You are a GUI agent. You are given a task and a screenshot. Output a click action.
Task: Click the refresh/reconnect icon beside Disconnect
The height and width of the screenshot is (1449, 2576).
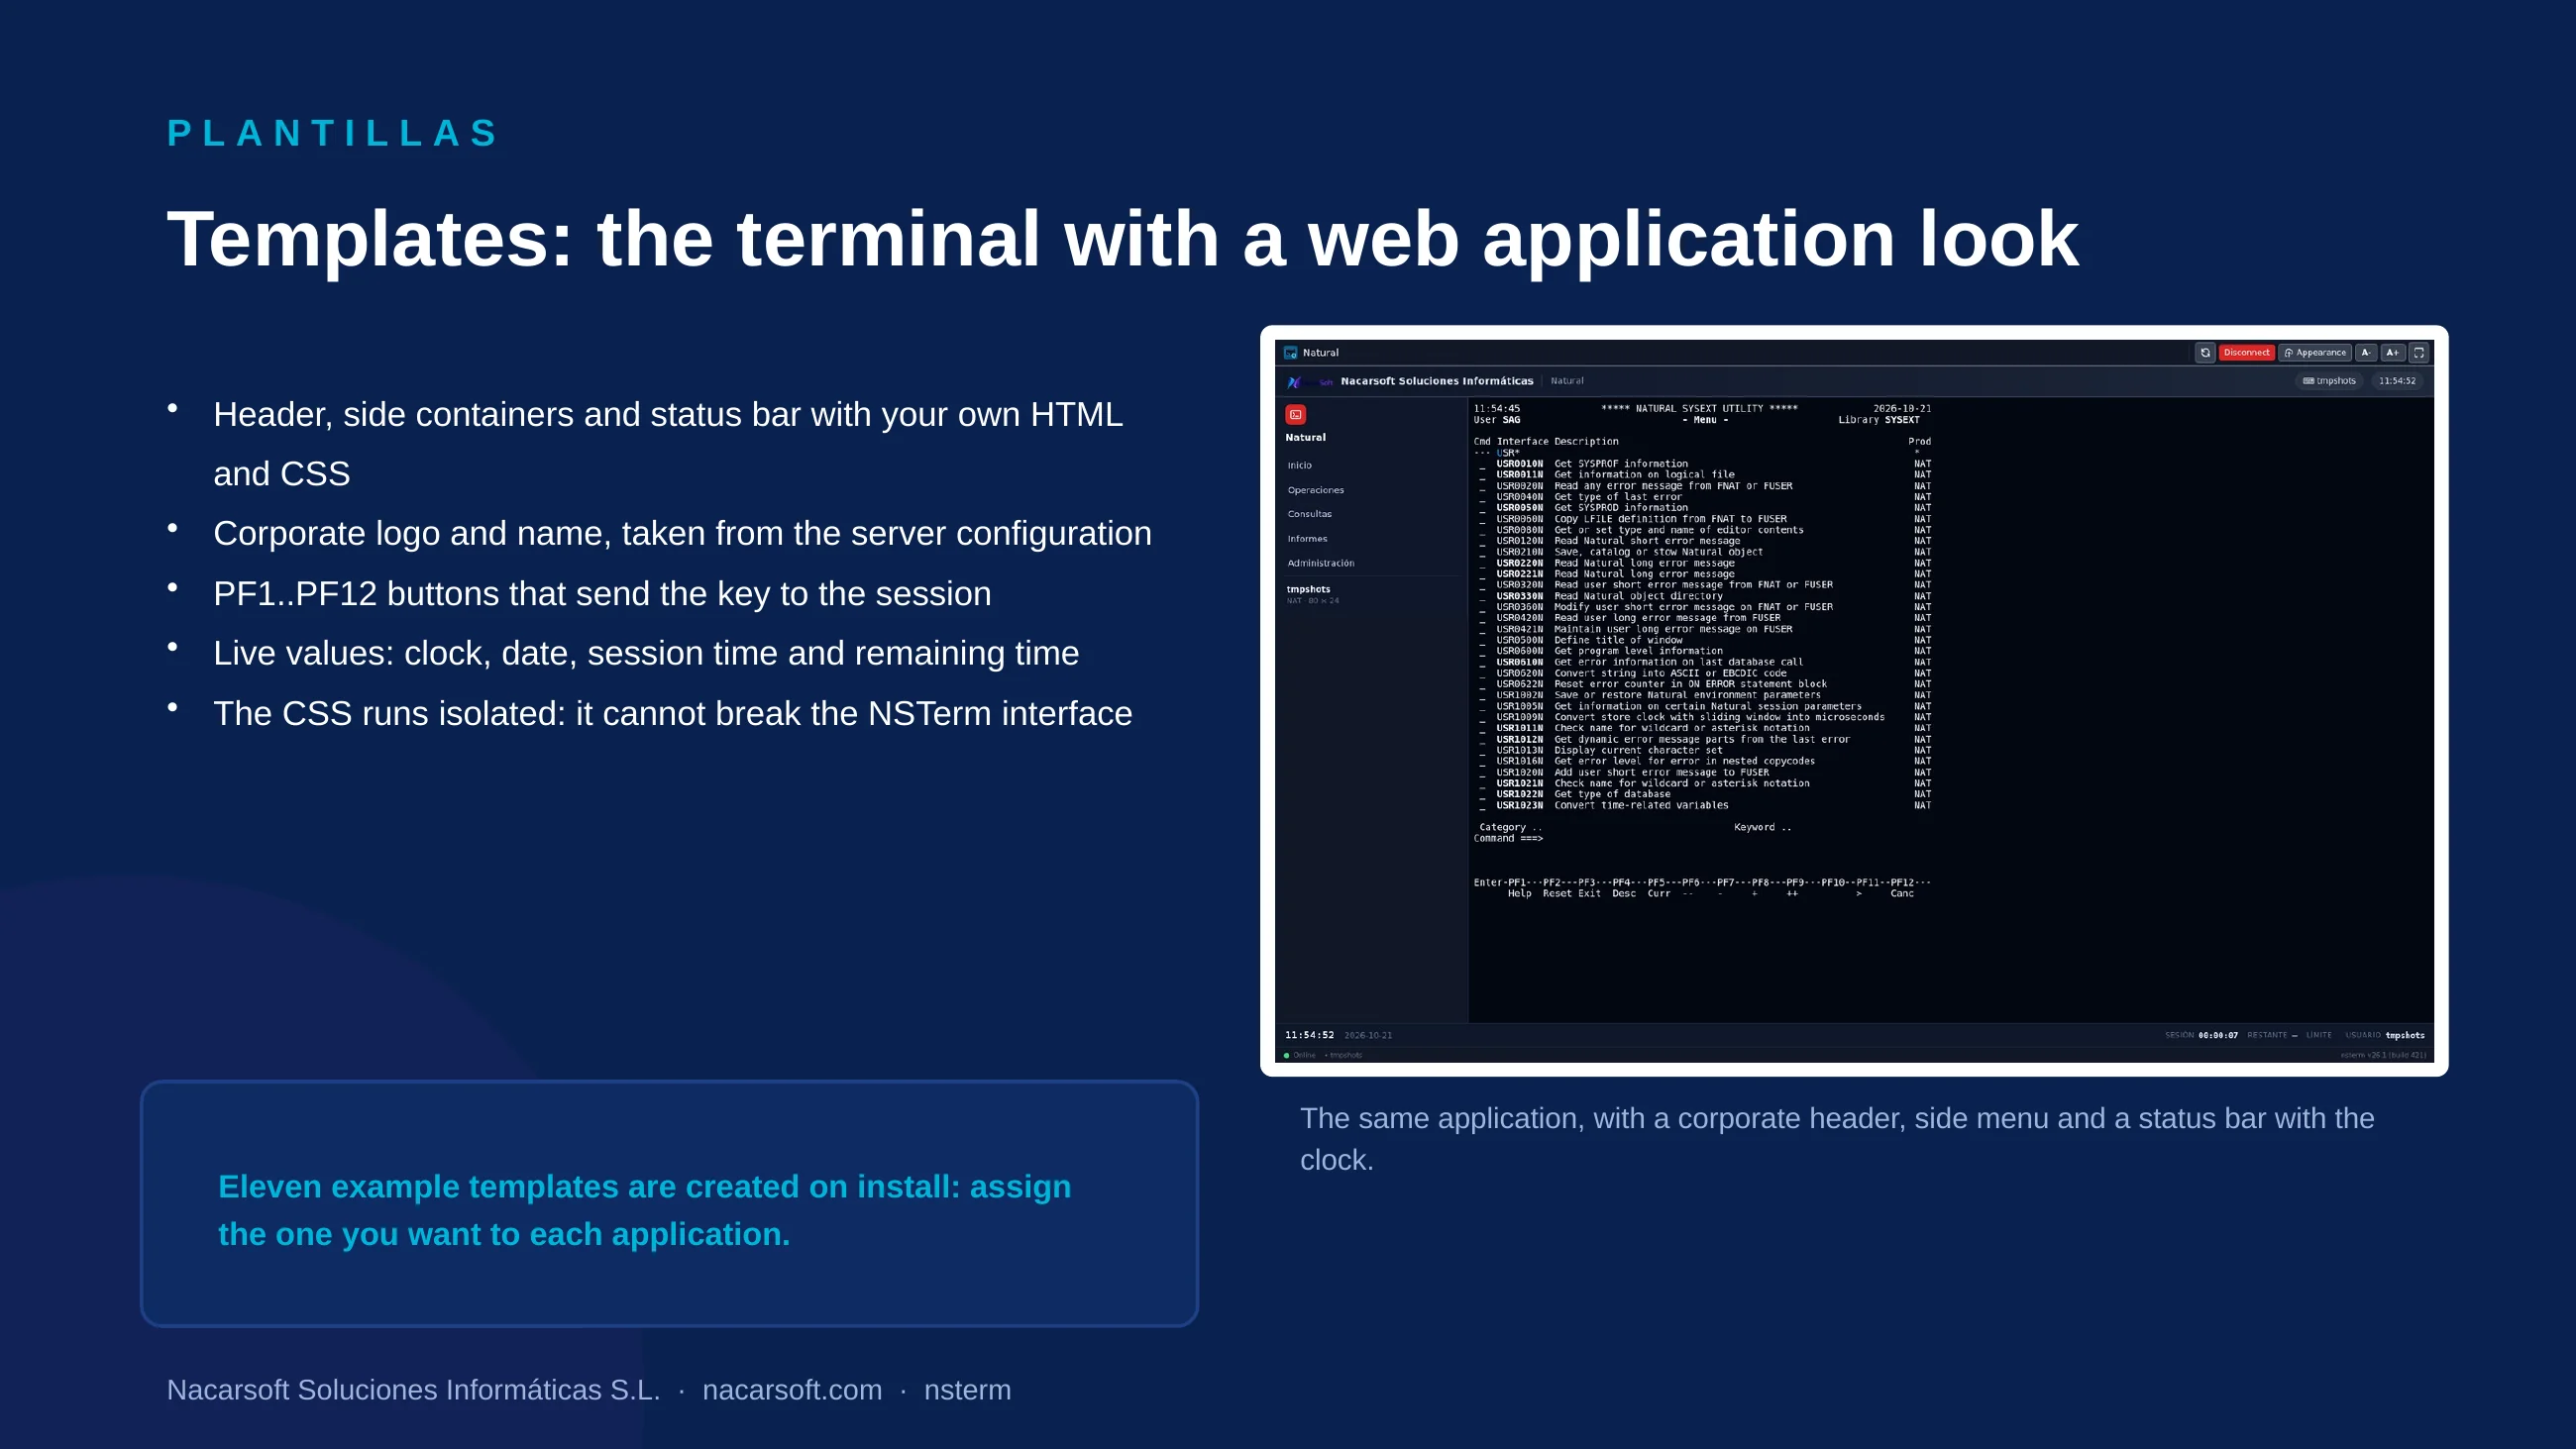click(x=2205, y=353)
